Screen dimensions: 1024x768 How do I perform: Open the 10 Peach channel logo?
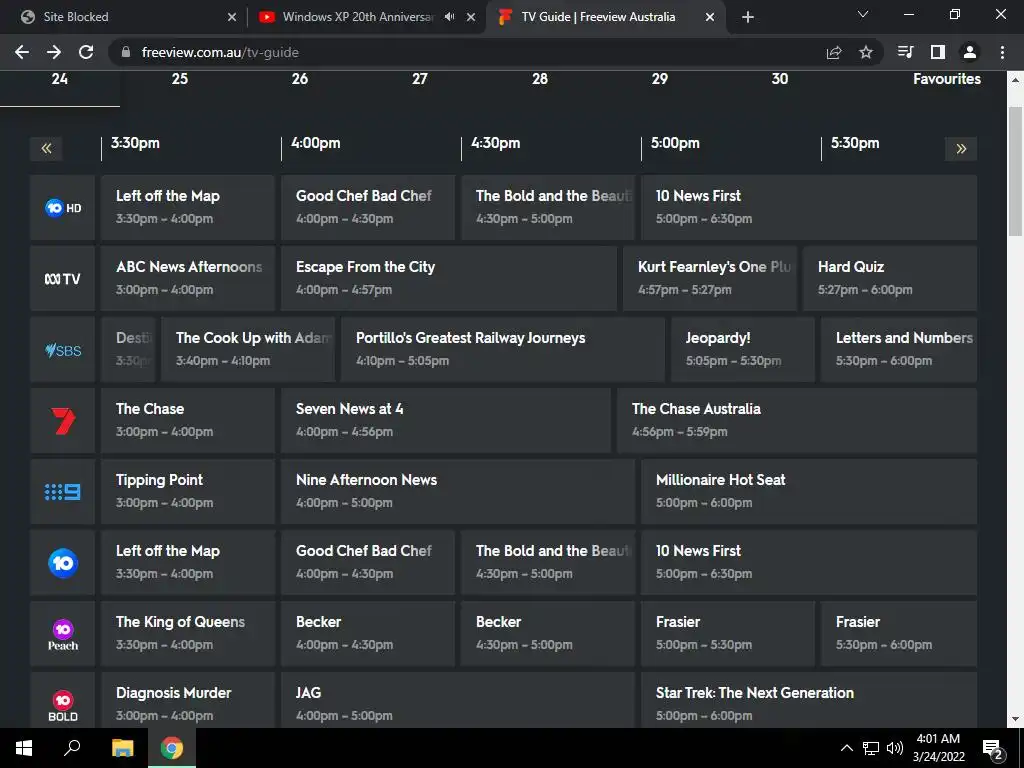pos(63,634)
